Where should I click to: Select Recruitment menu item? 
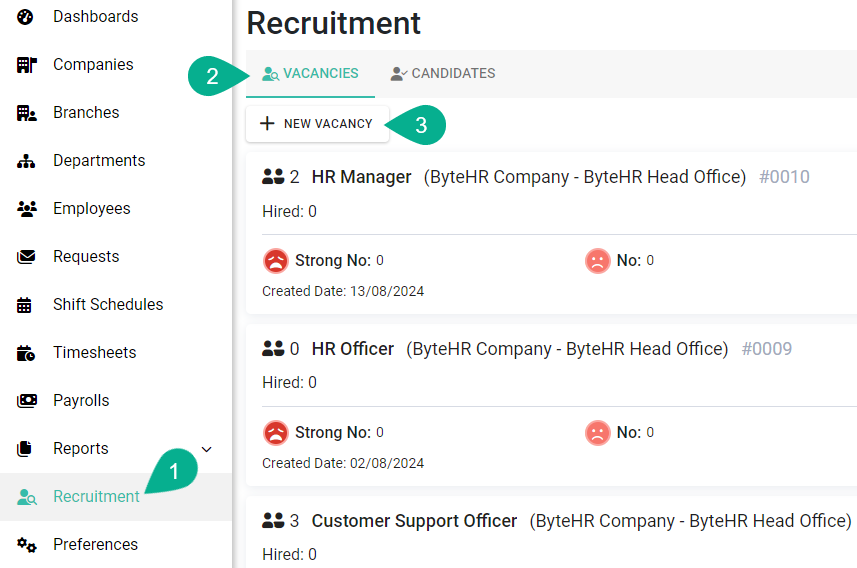116,497
